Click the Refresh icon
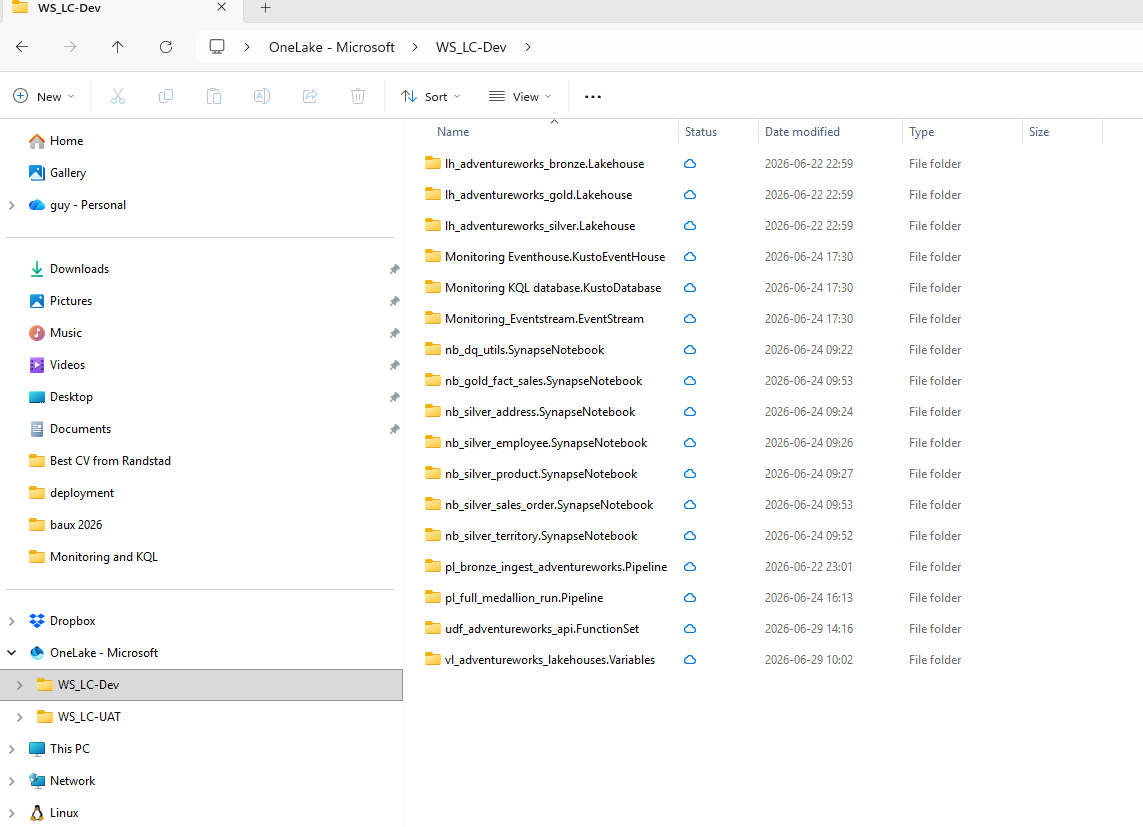The image size is (1143, 827). click(x=166, y=47)
